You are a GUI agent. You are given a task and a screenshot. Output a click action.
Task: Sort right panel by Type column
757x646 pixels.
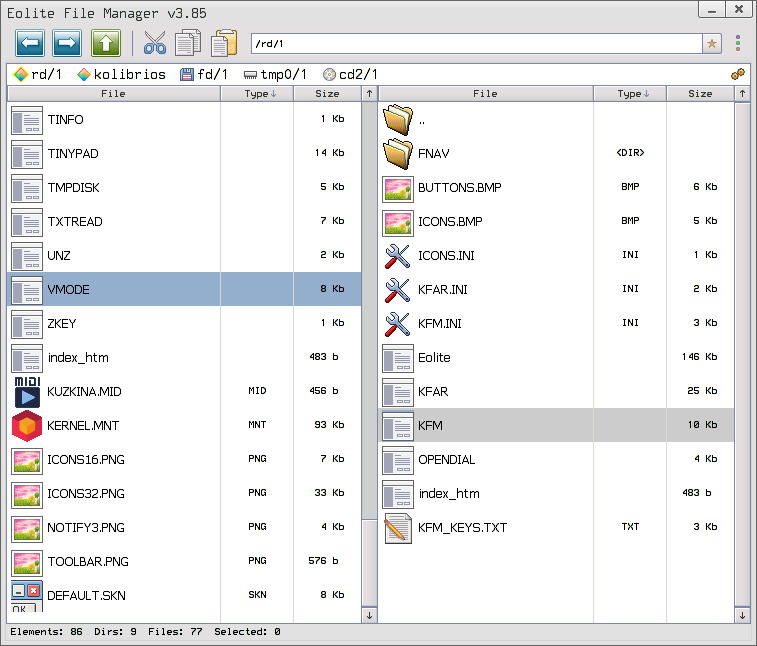pyautogui.click(x=630, y=94)
